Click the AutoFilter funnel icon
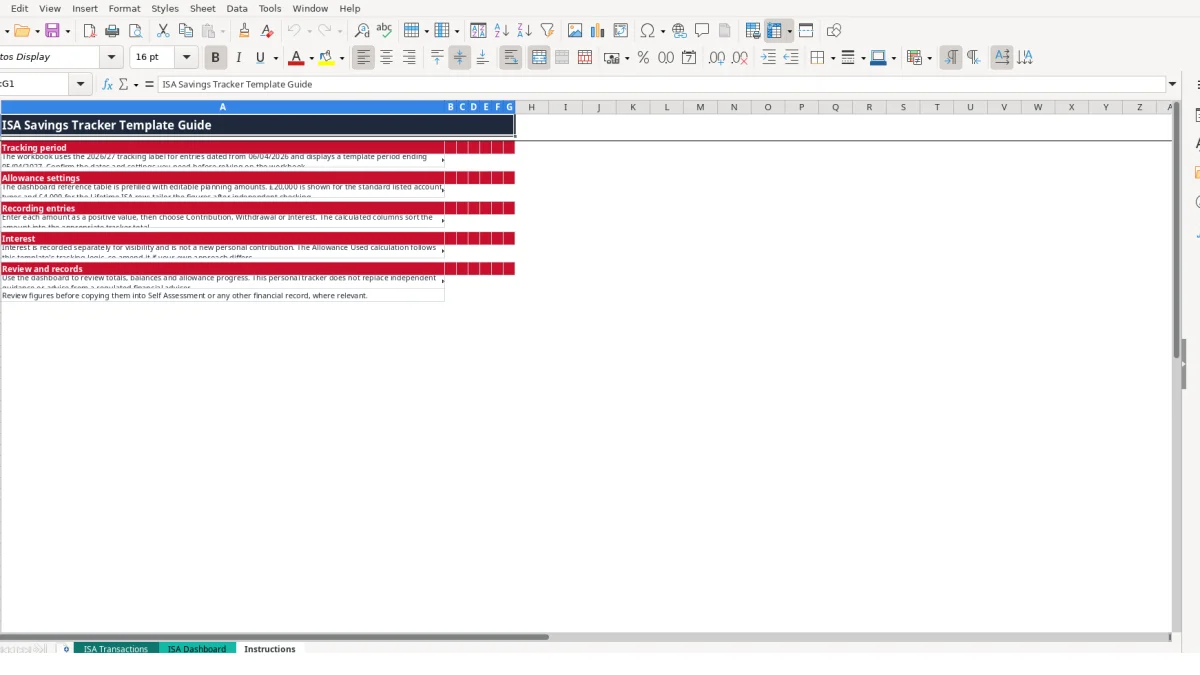 (547, 31)
